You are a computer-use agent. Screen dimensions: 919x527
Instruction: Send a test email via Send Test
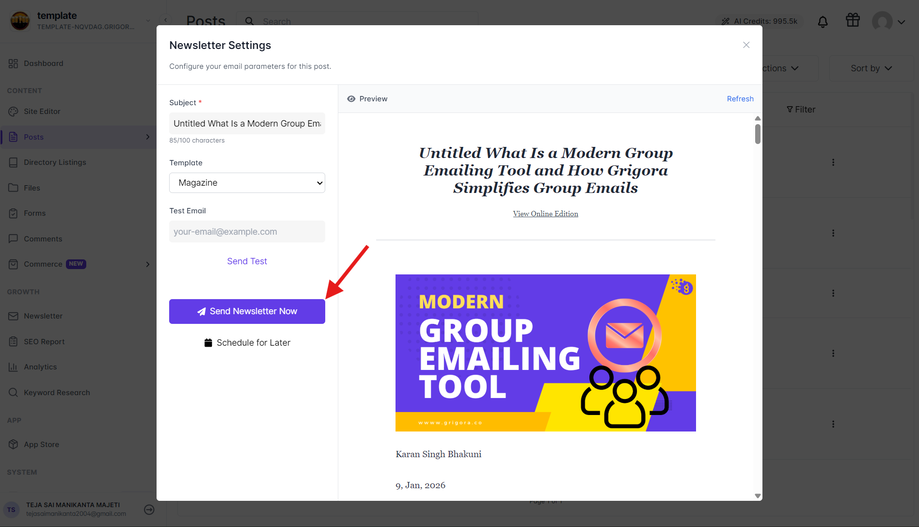point(247,261)
